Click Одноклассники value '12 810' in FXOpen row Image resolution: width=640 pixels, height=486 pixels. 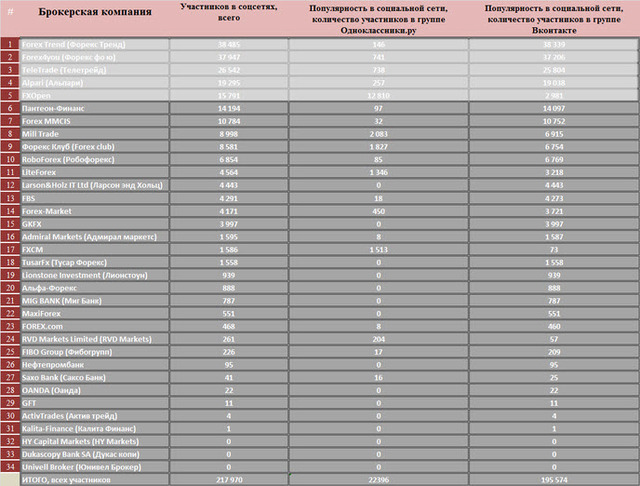[378, 95]
